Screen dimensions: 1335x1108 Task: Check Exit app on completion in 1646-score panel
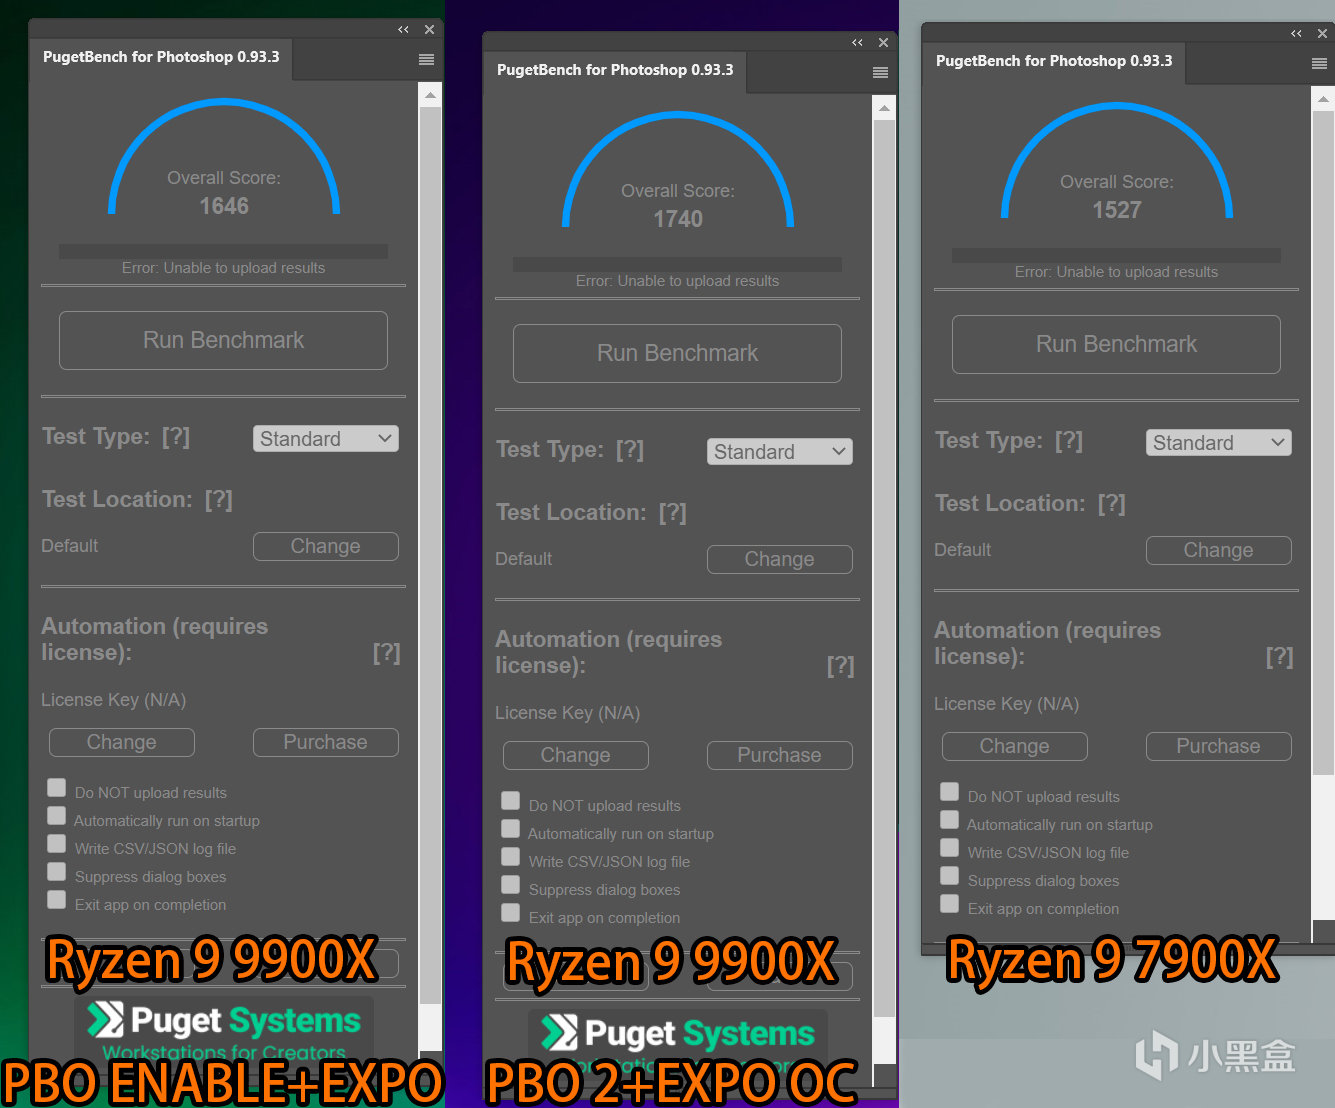click(x=57, y=900)
